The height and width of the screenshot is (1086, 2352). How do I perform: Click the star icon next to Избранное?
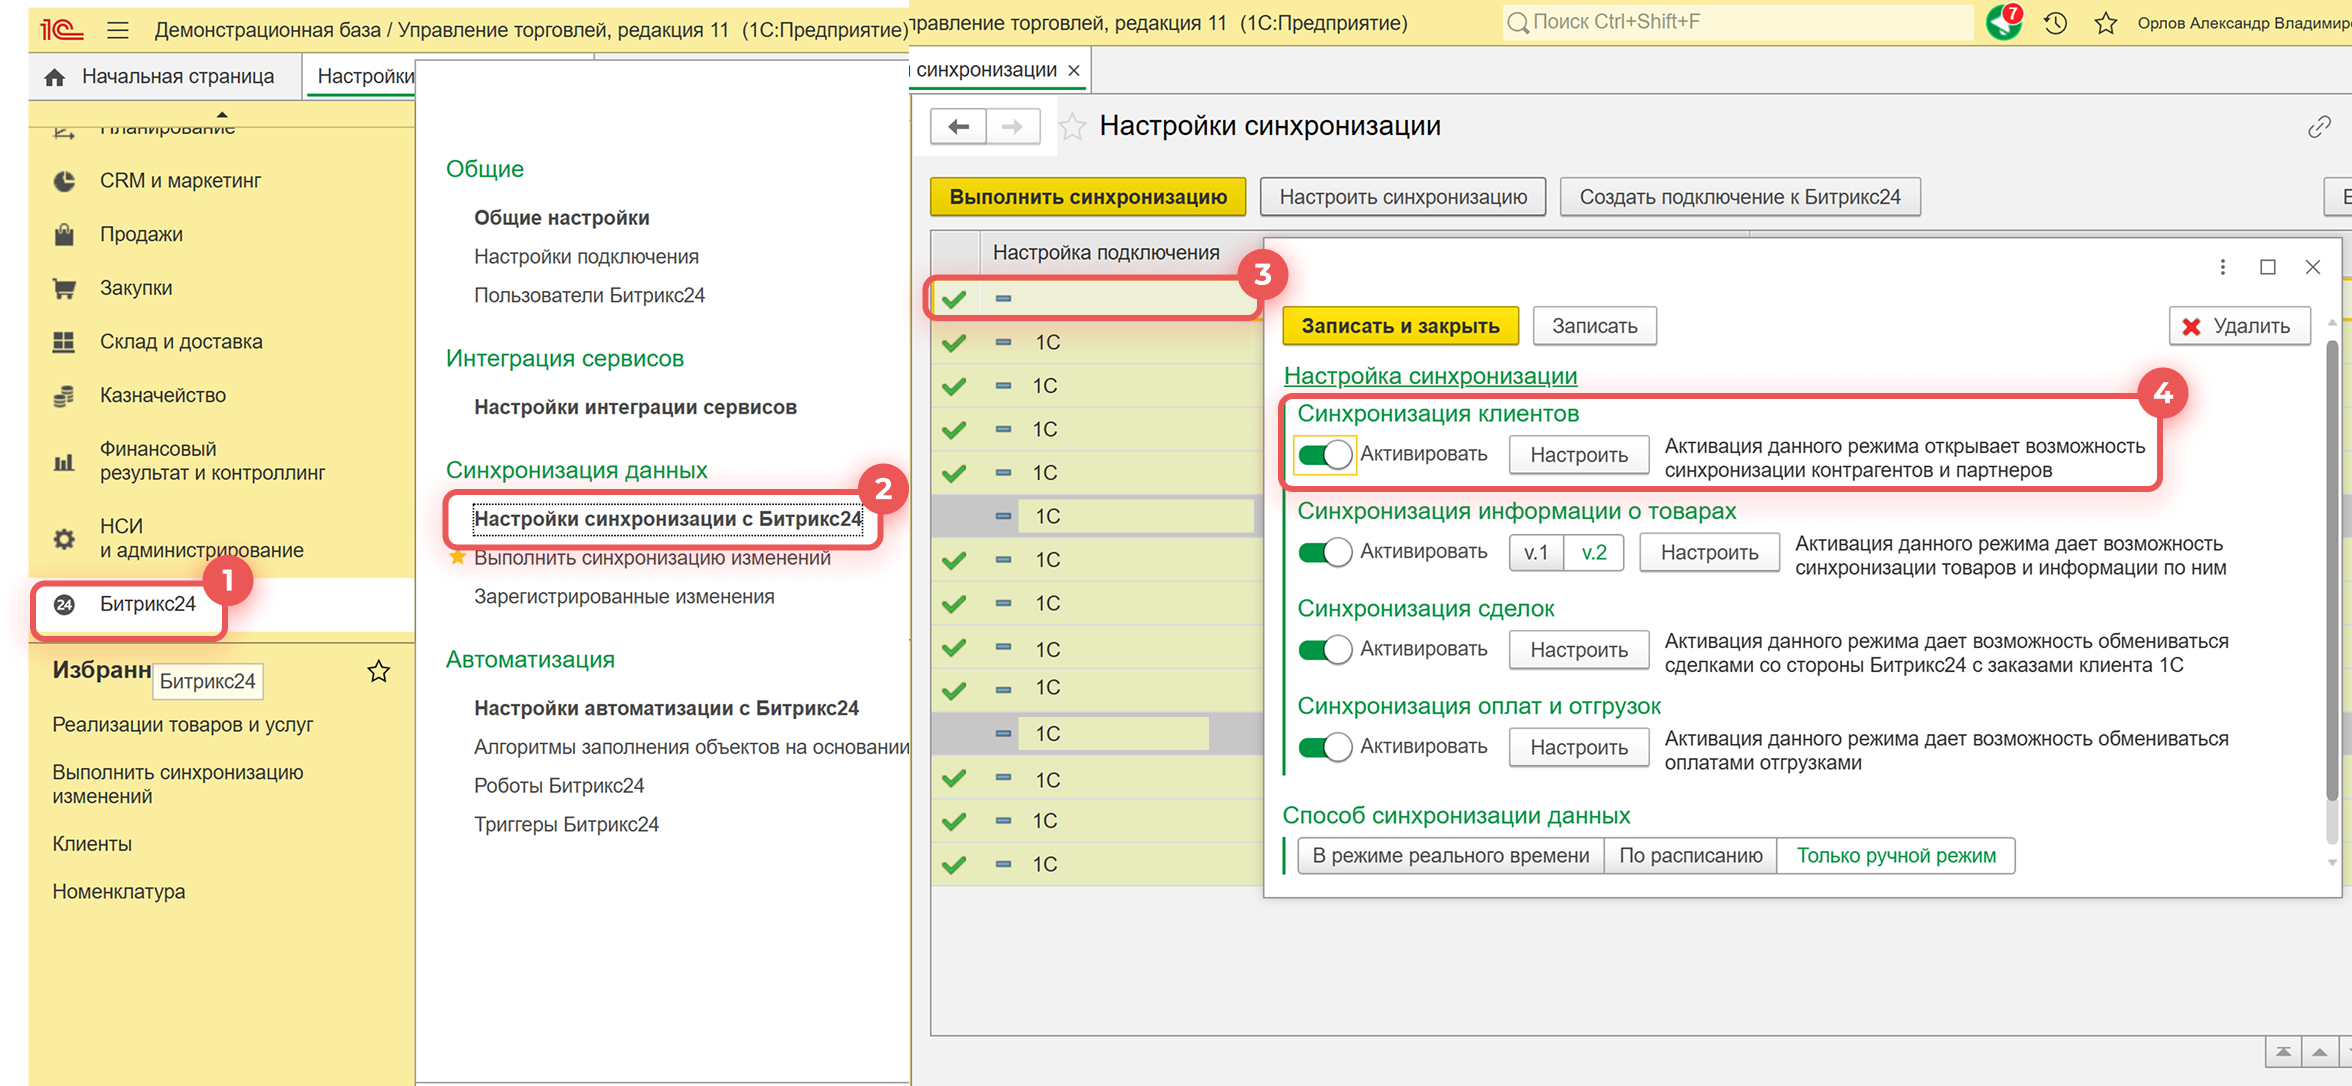click(379, 671)
